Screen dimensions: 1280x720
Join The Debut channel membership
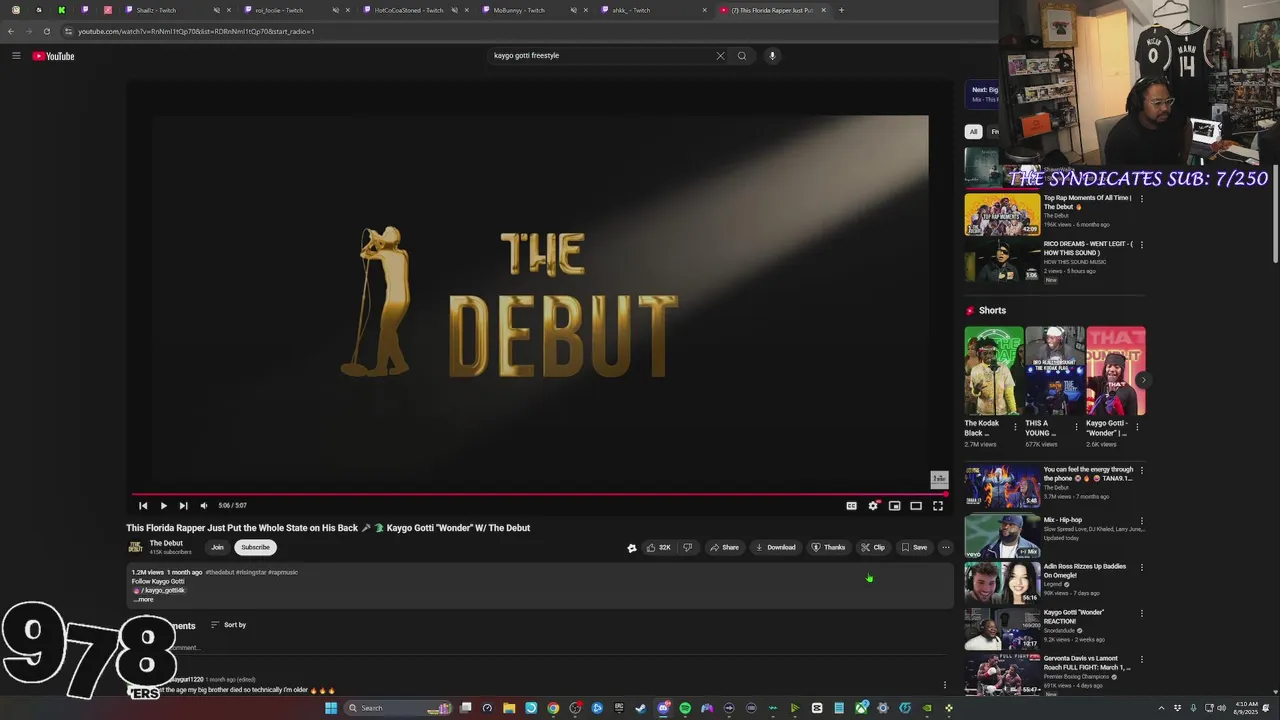217,547
